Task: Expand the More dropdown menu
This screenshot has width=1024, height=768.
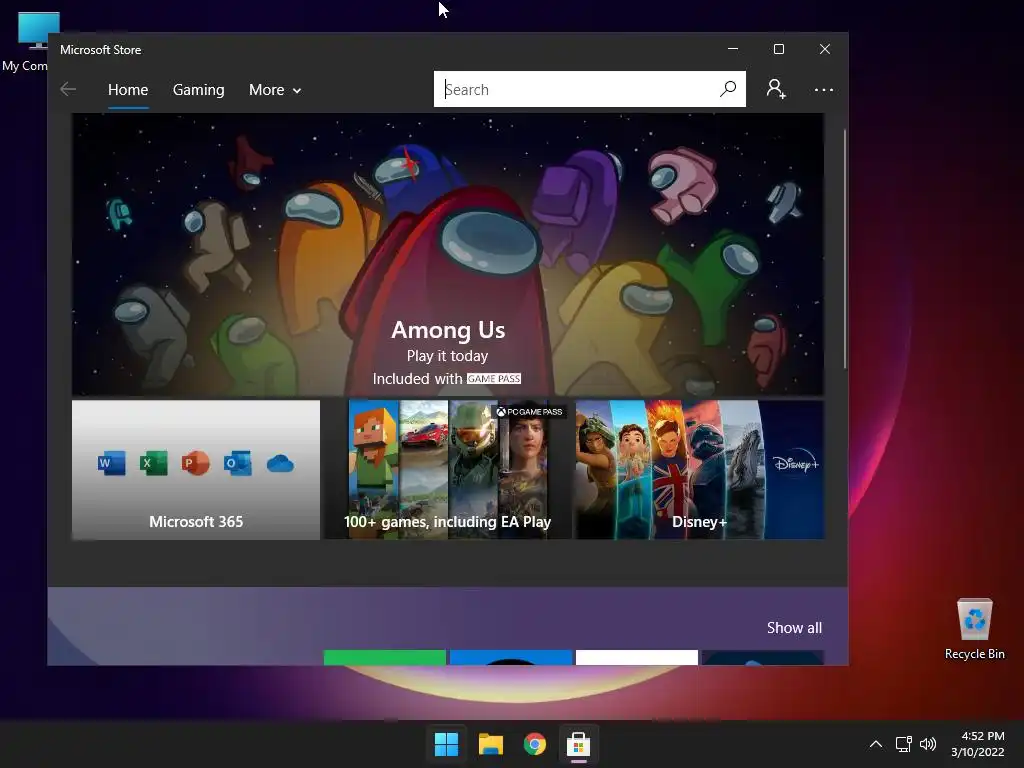Action: tap(275, 90)
